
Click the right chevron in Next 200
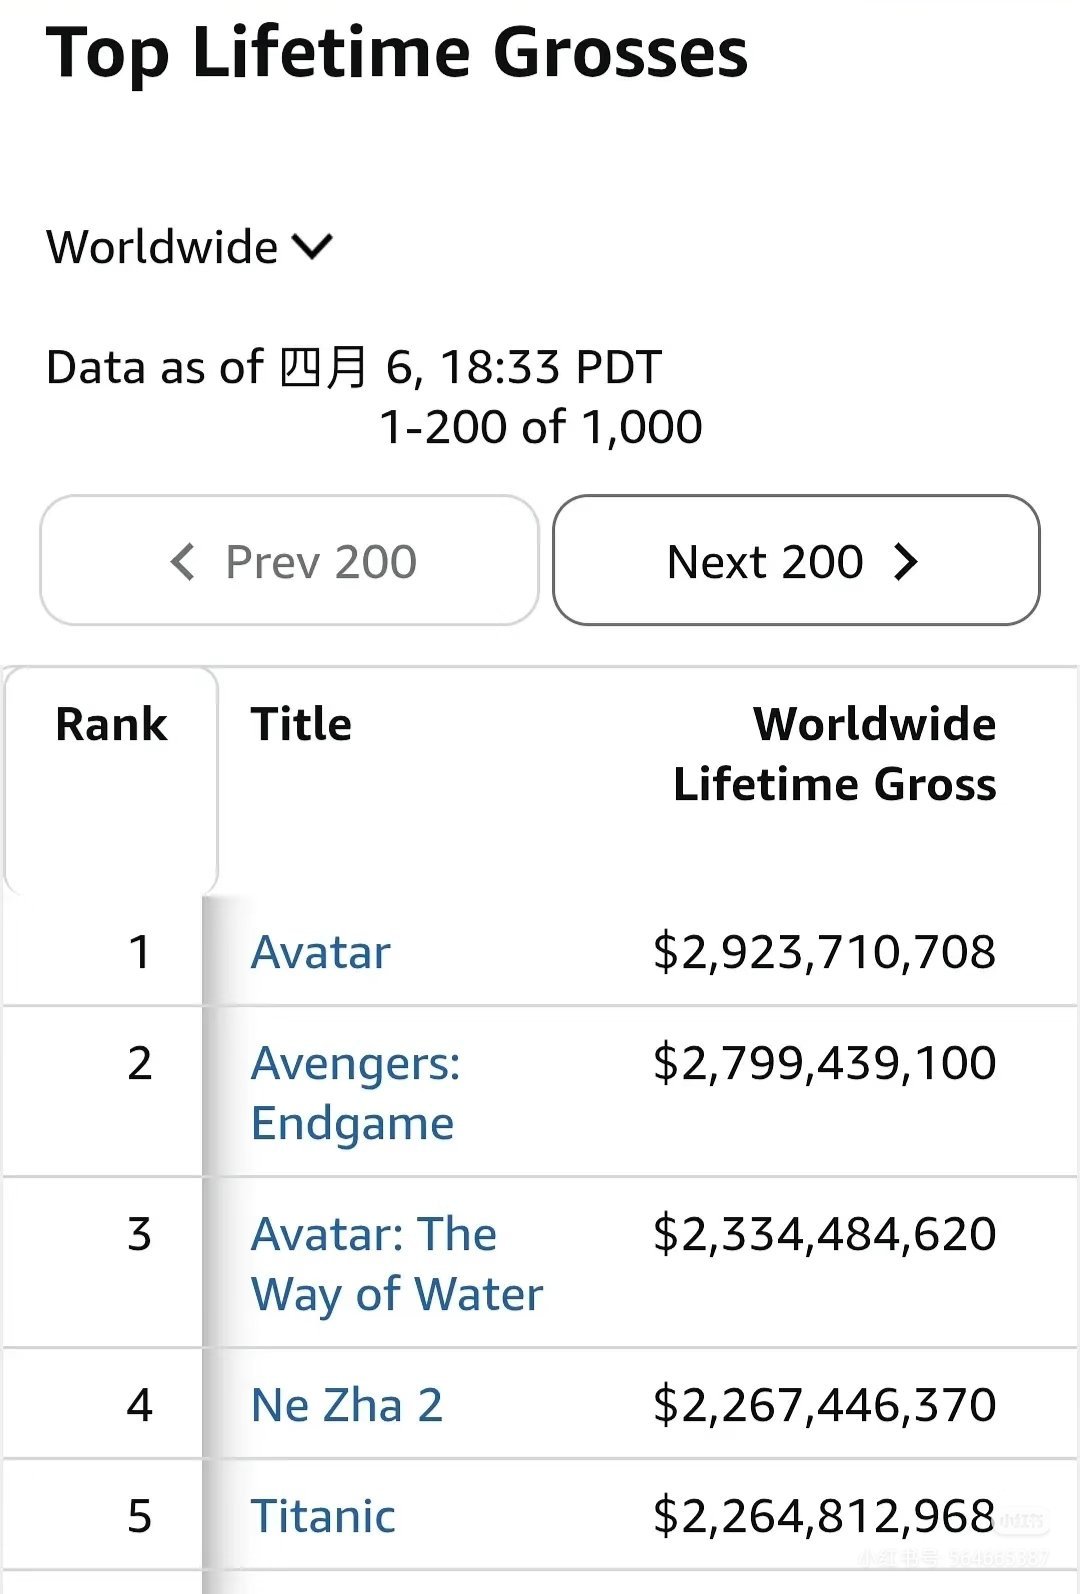point(906,562)
